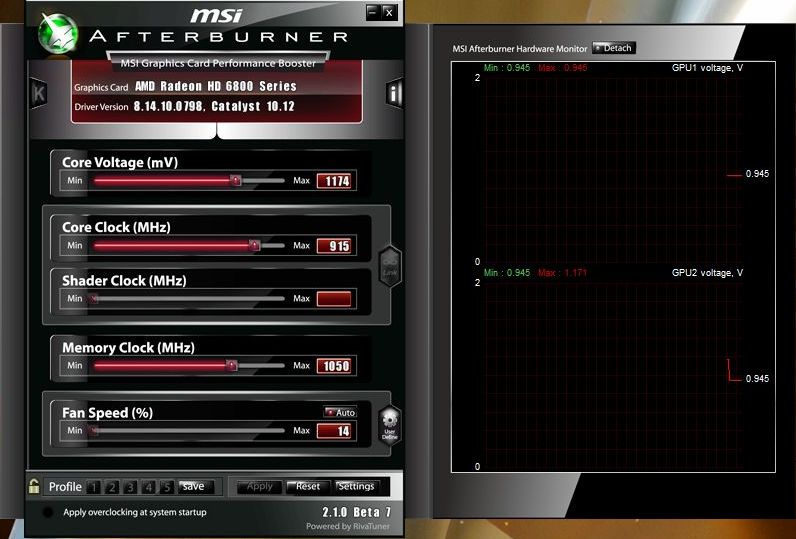This screenshot has width=796, height=539.
Task: Select profile slot 5
Action: tap(167, 487)
